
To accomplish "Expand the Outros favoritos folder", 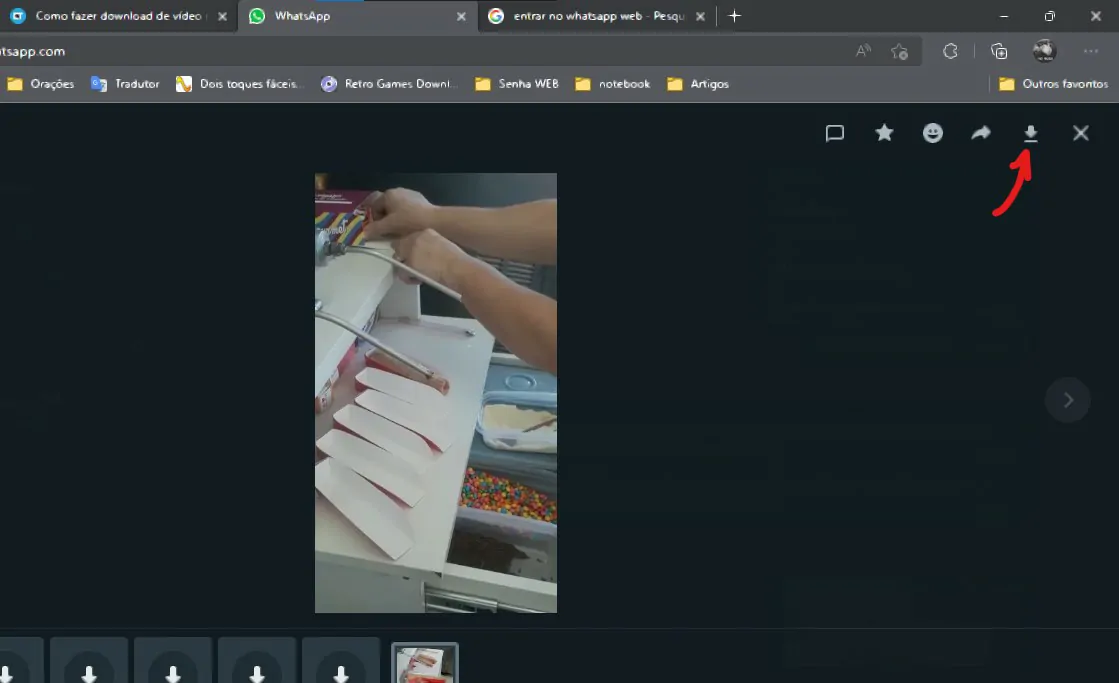I will tap(1053, 84).
